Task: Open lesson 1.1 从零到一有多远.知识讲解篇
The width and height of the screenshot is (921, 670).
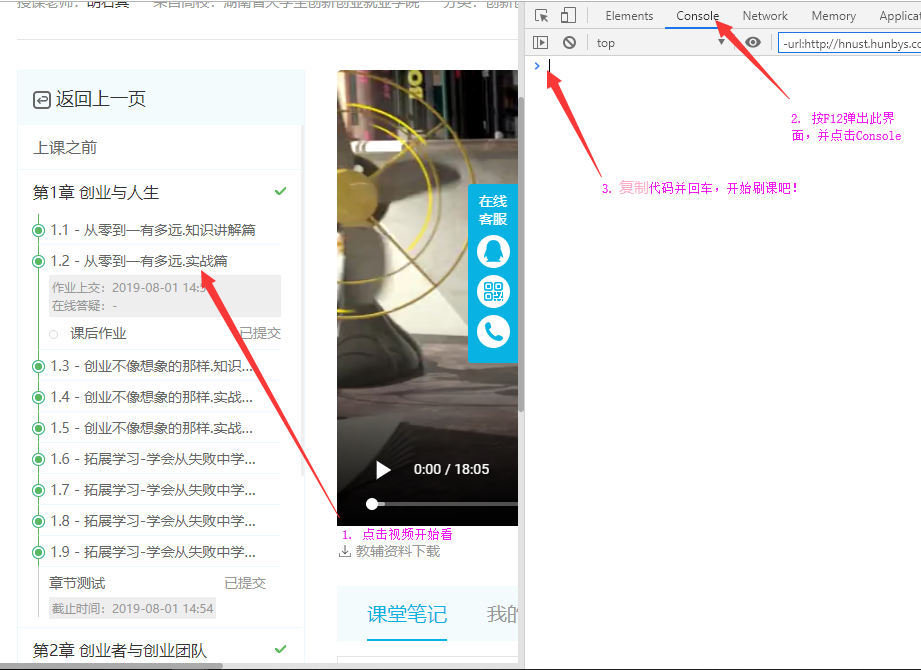Action: coord(153,230)
